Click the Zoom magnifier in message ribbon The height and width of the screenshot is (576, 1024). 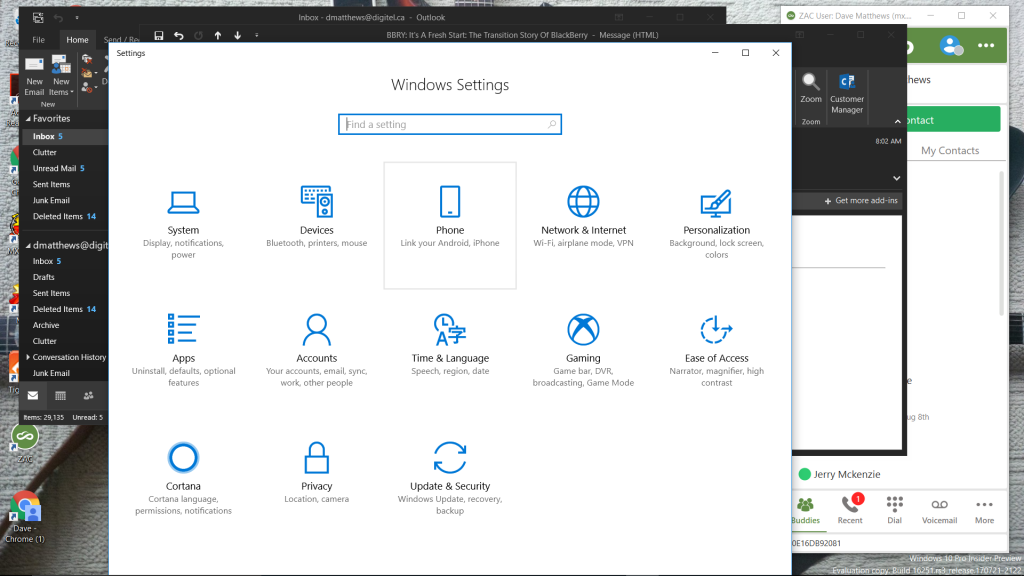click(810, 88)
